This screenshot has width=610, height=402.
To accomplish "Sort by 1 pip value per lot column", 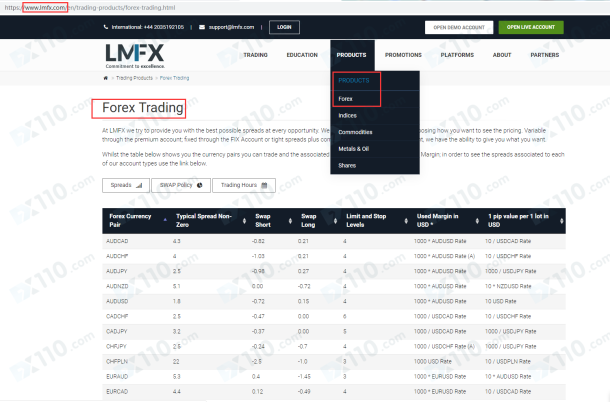I will [525, 221].
